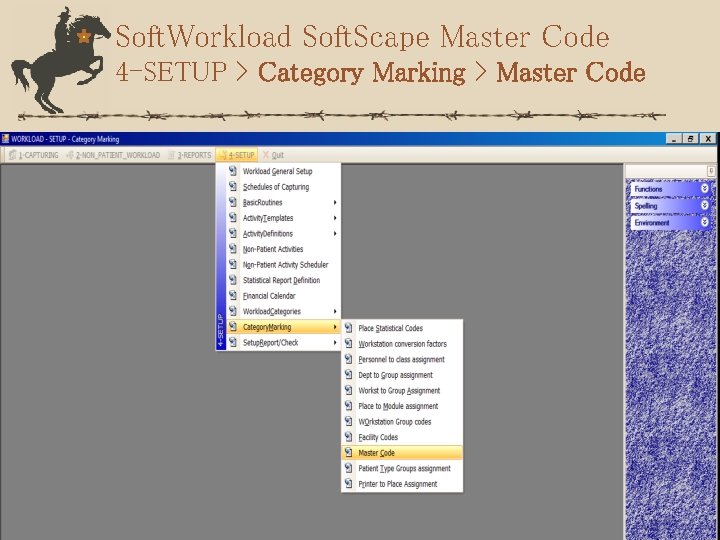Expand the WorkloadCategories submenu arrow

pos(335,312)
